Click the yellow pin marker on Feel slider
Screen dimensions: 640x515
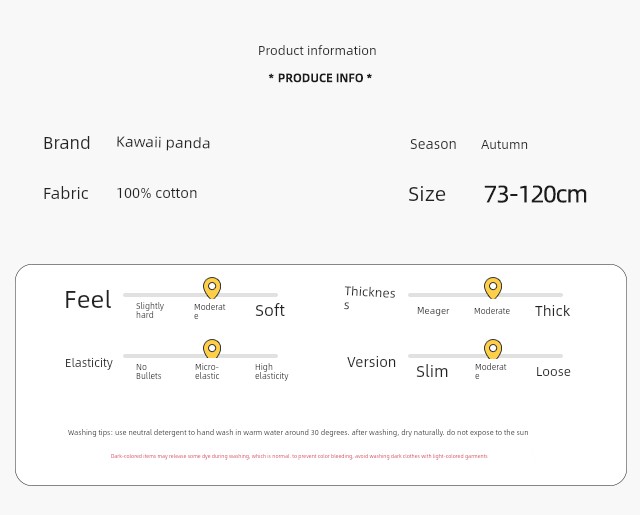(212, 288)
